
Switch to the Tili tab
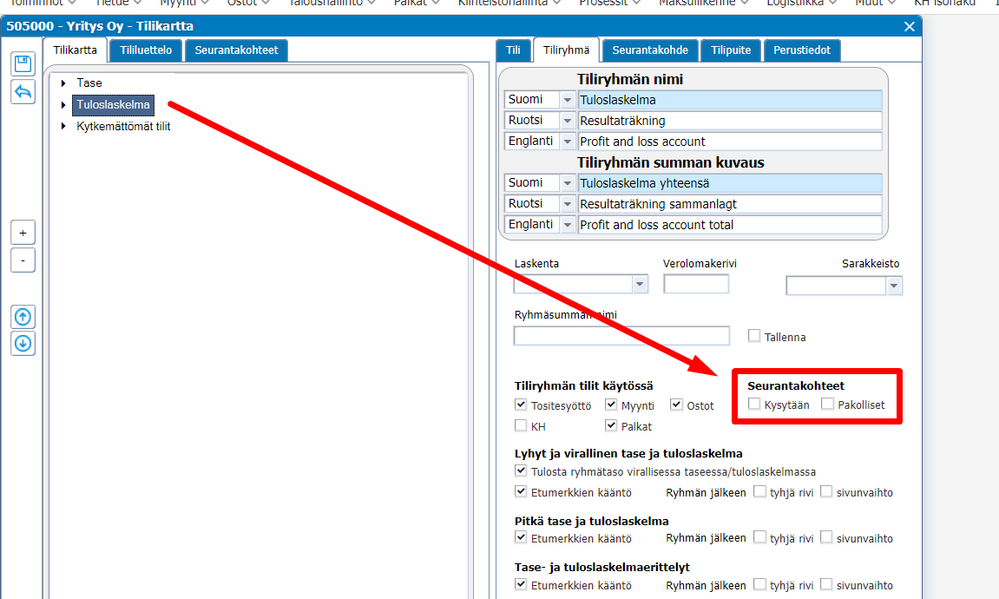coord(513,50)
